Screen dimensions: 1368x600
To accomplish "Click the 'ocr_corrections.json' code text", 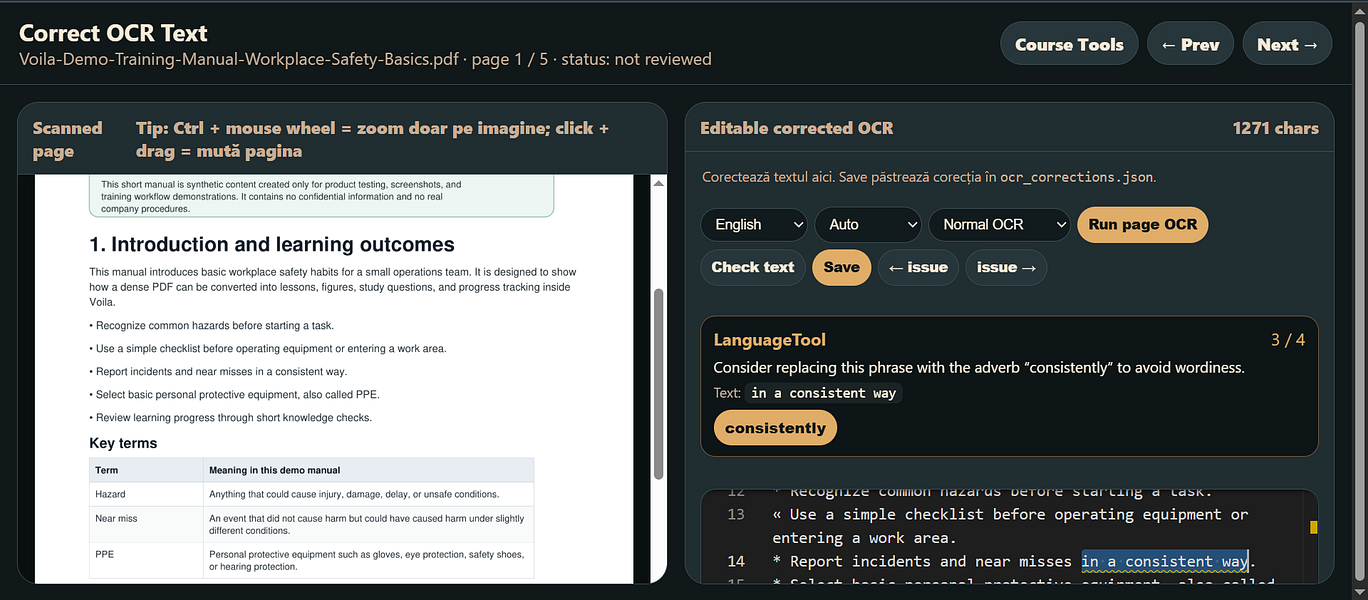I will (x=1076, y=177).
